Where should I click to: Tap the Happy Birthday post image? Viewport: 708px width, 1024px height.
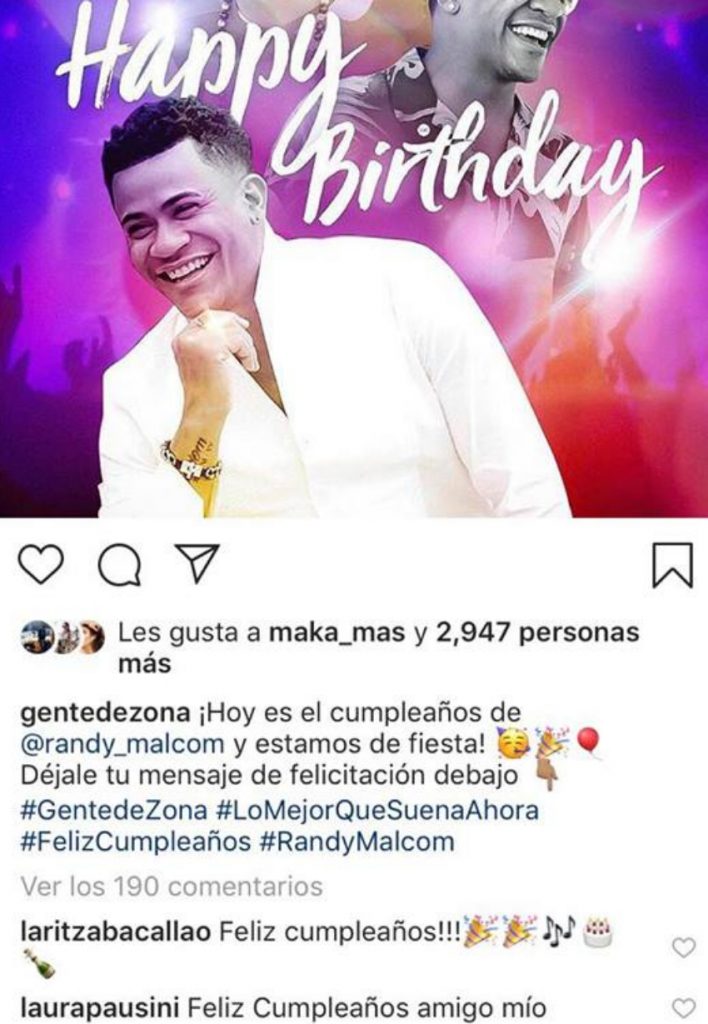[x=354, y=259]
